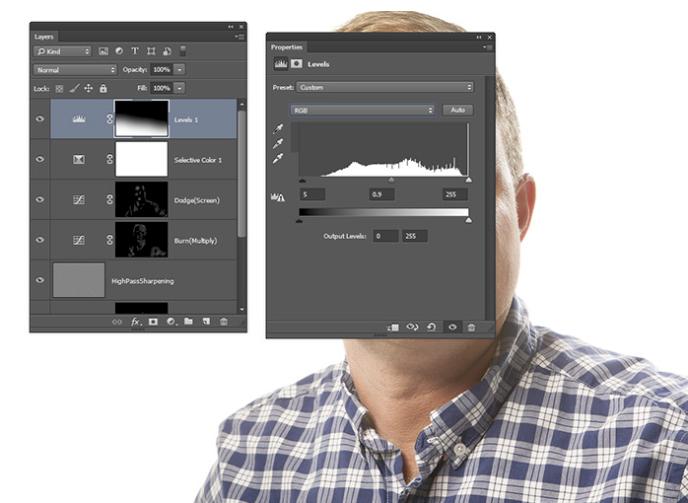
Task: Delete layer trash icon in Layers panel
Action: [x=223, y=322]
